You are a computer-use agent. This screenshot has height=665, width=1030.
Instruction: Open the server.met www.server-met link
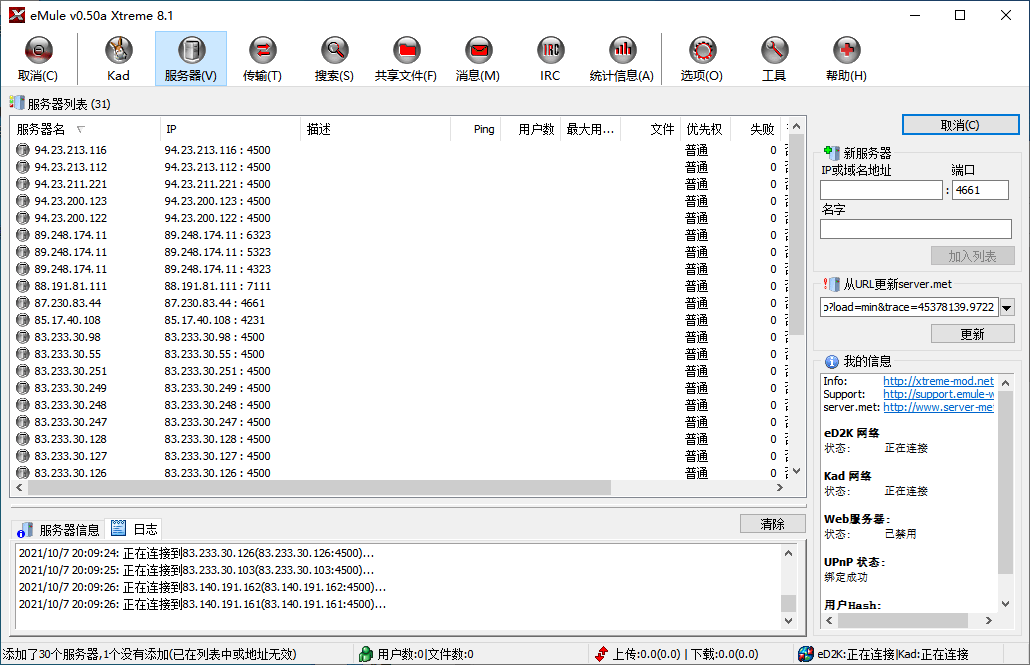(x=938, y=407)
